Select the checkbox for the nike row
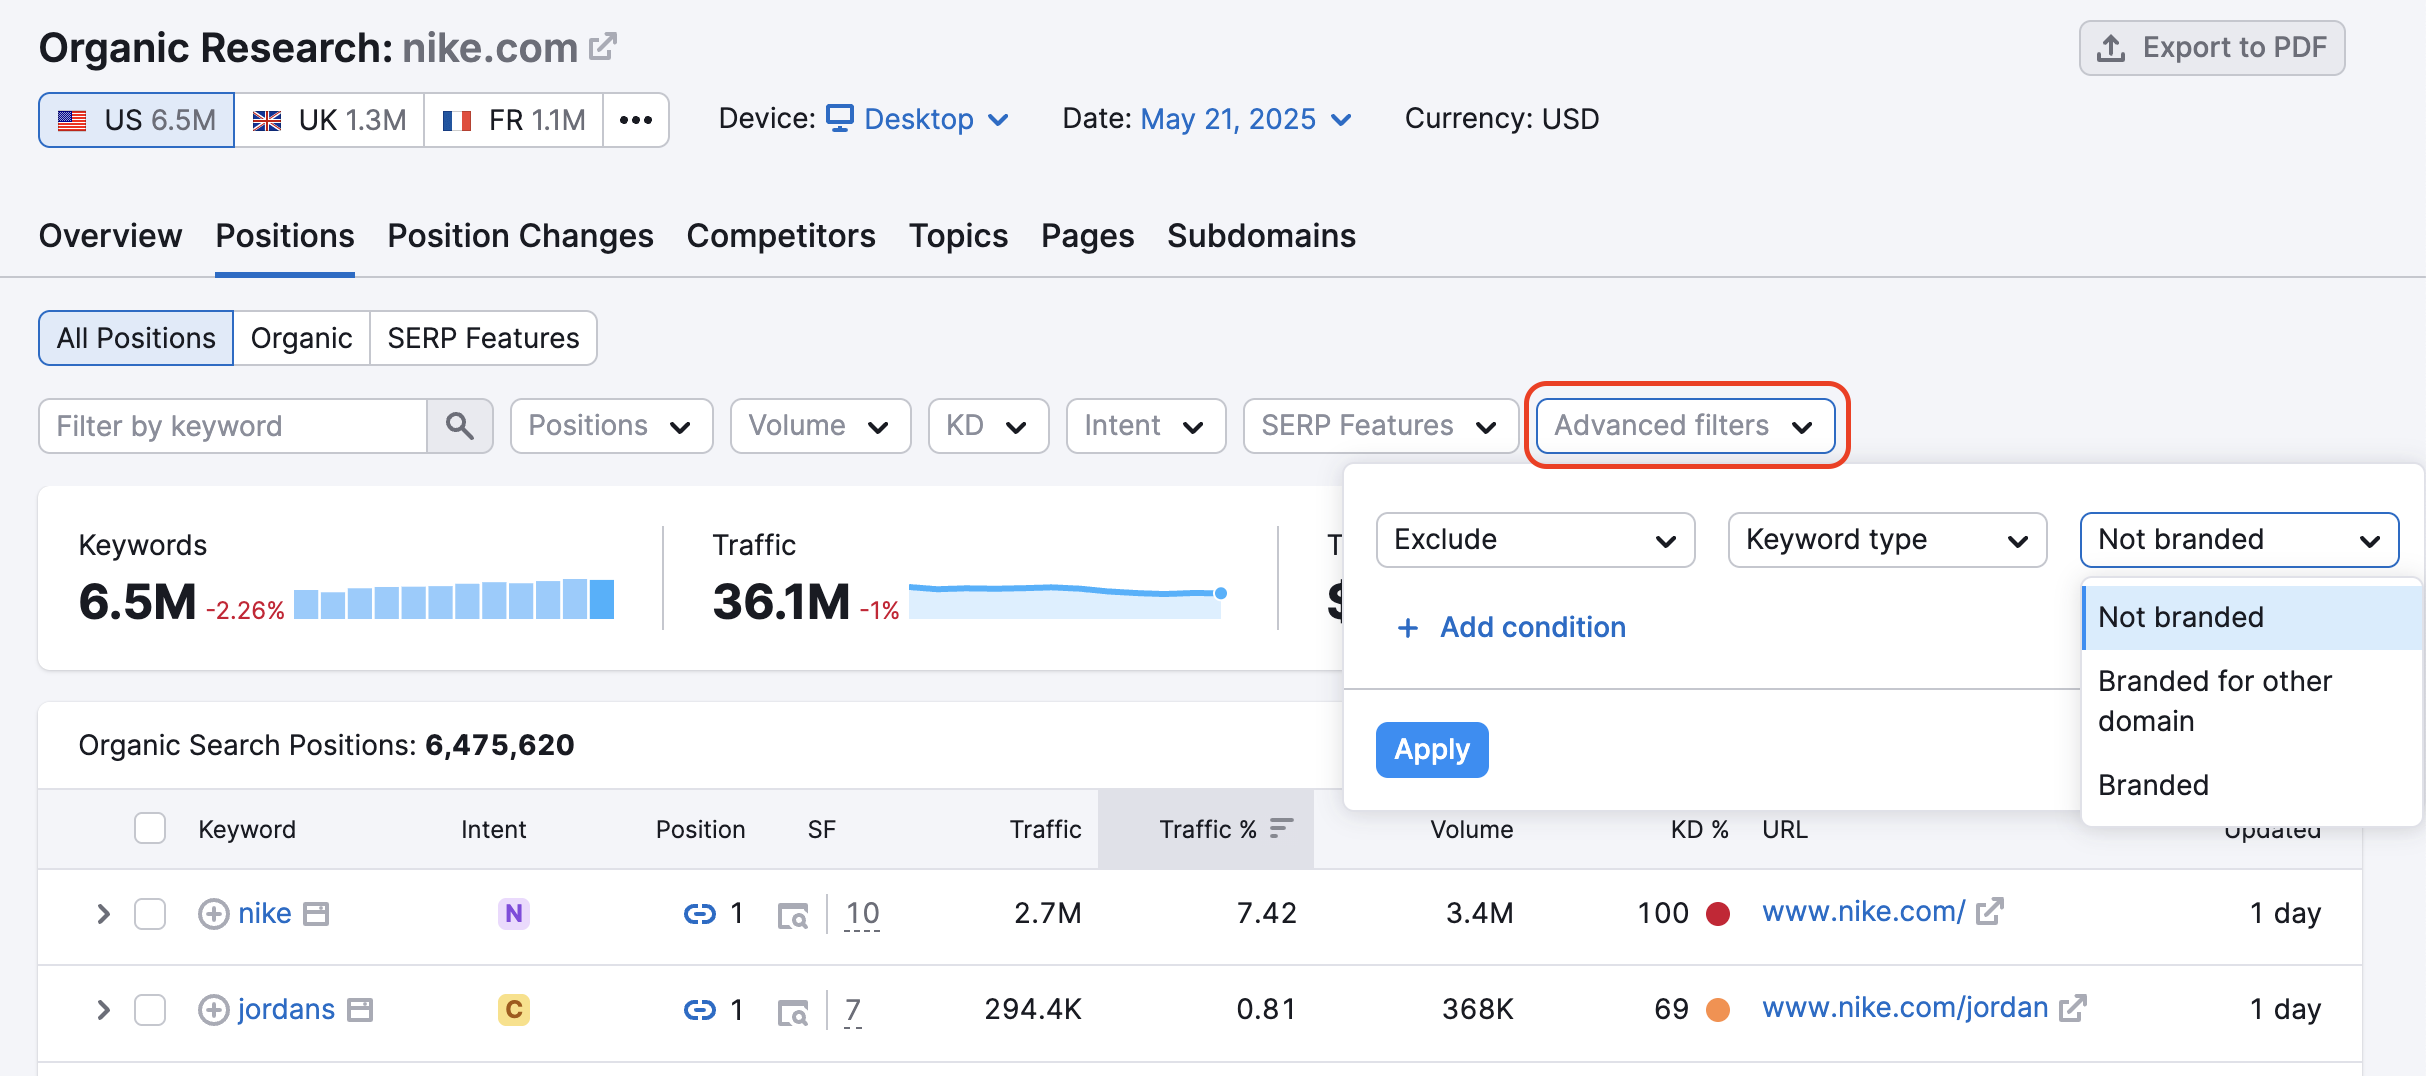 click(x=151, y=913)
